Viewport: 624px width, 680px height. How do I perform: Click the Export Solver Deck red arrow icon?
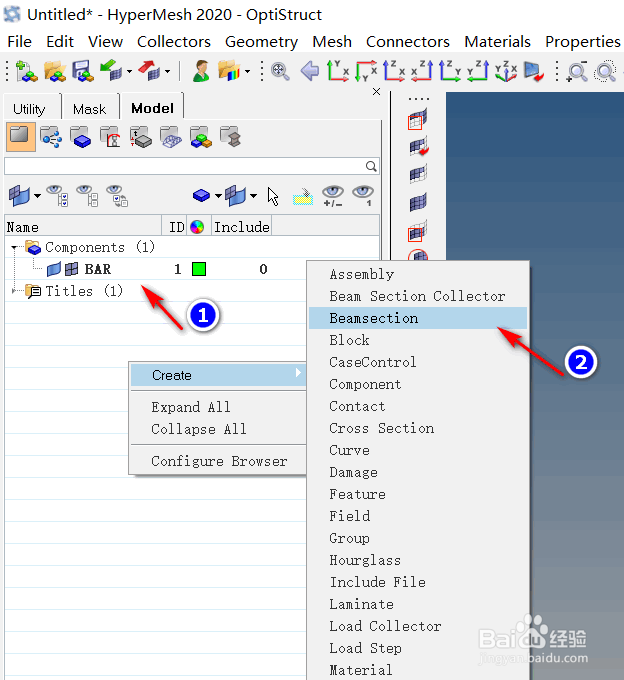click(149, 71)
